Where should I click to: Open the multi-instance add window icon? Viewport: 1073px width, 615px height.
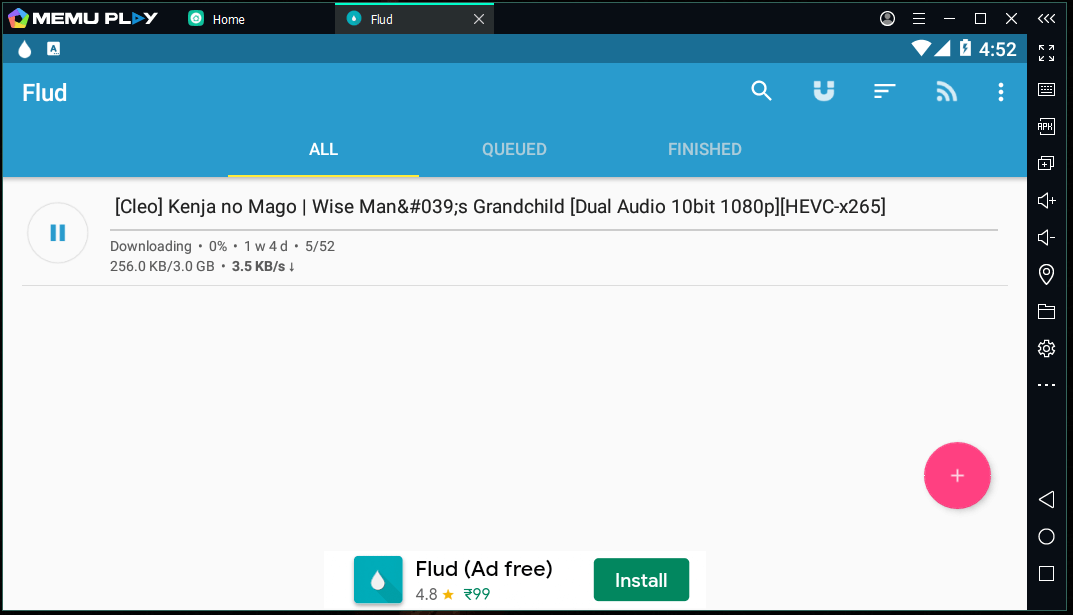[x=1046, y=163]
